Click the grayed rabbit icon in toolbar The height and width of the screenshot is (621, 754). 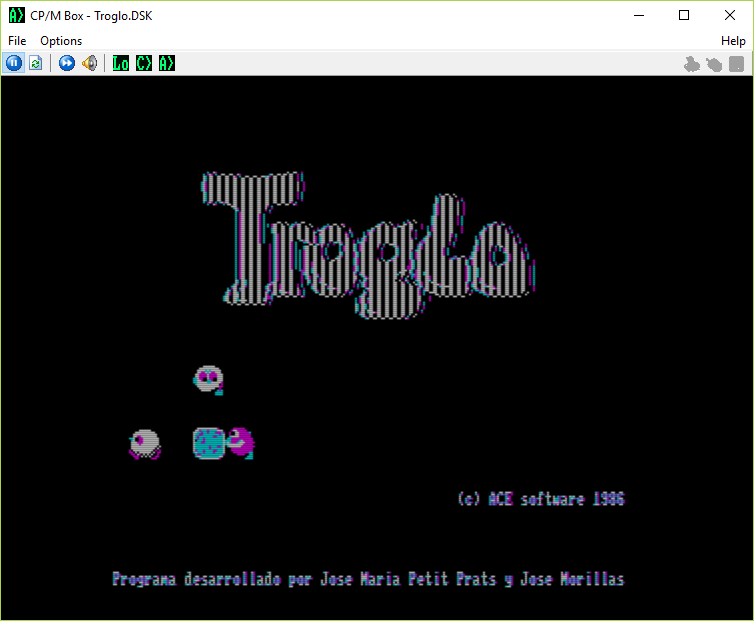point(691,63)
